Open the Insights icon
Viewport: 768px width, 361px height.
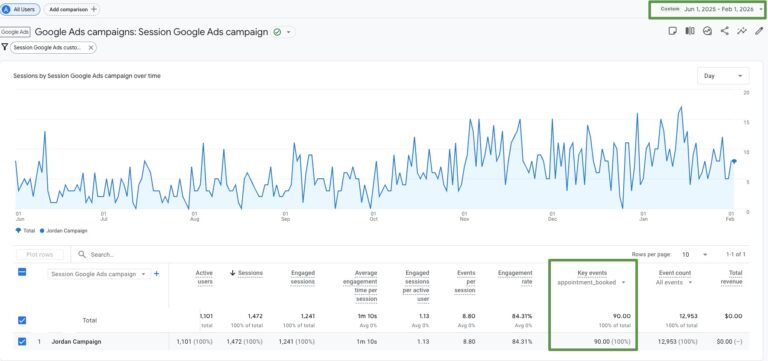(x=707, y=31)
